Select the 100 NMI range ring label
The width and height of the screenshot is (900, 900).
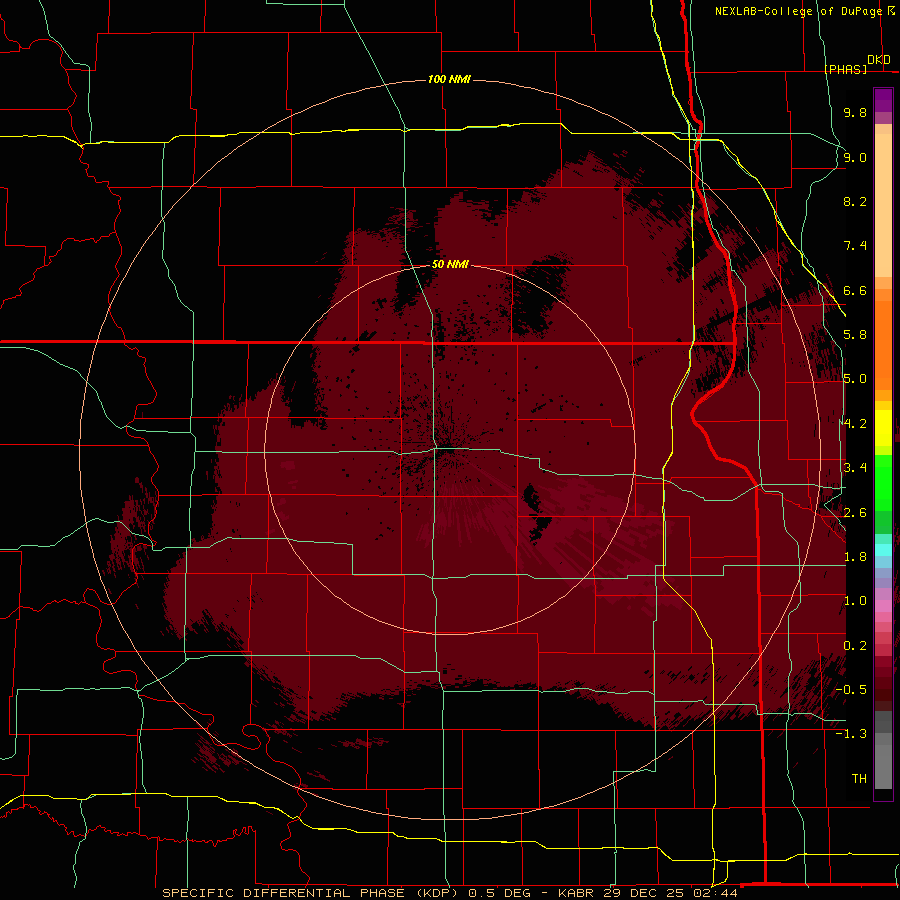[449, 79]
